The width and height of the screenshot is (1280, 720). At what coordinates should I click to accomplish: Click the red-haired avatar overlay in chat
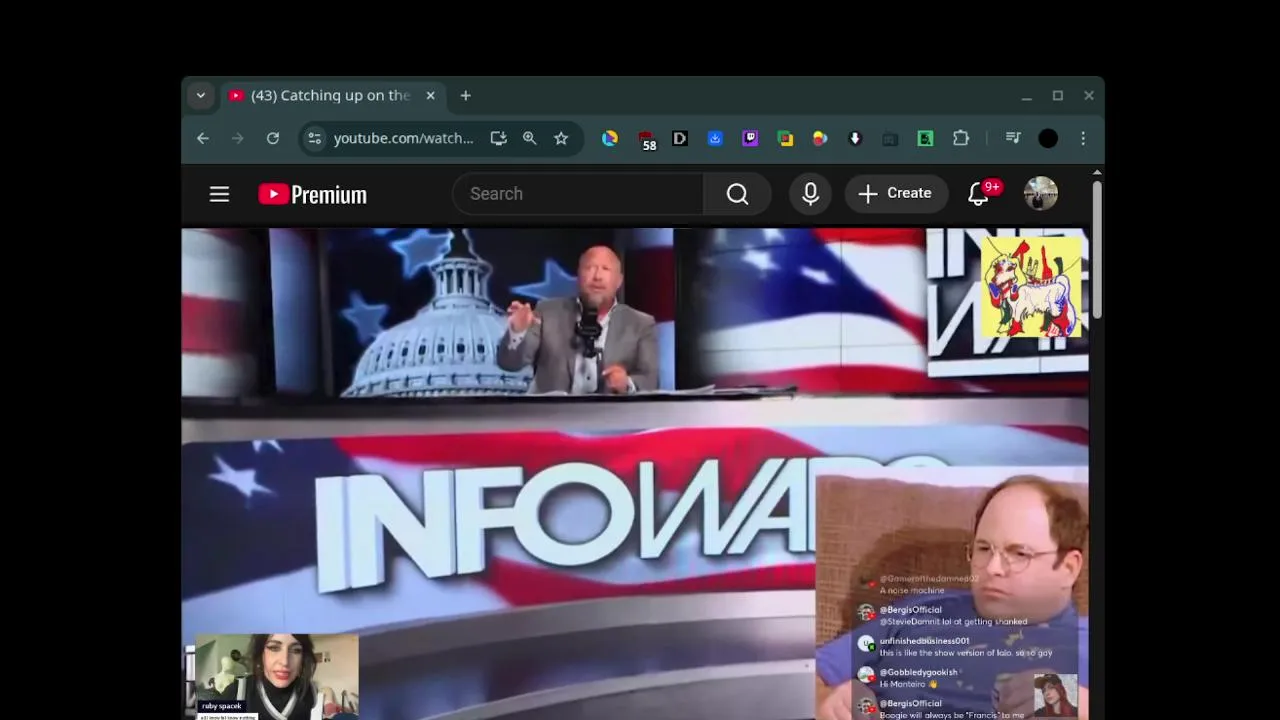[x=1056, y=696]
